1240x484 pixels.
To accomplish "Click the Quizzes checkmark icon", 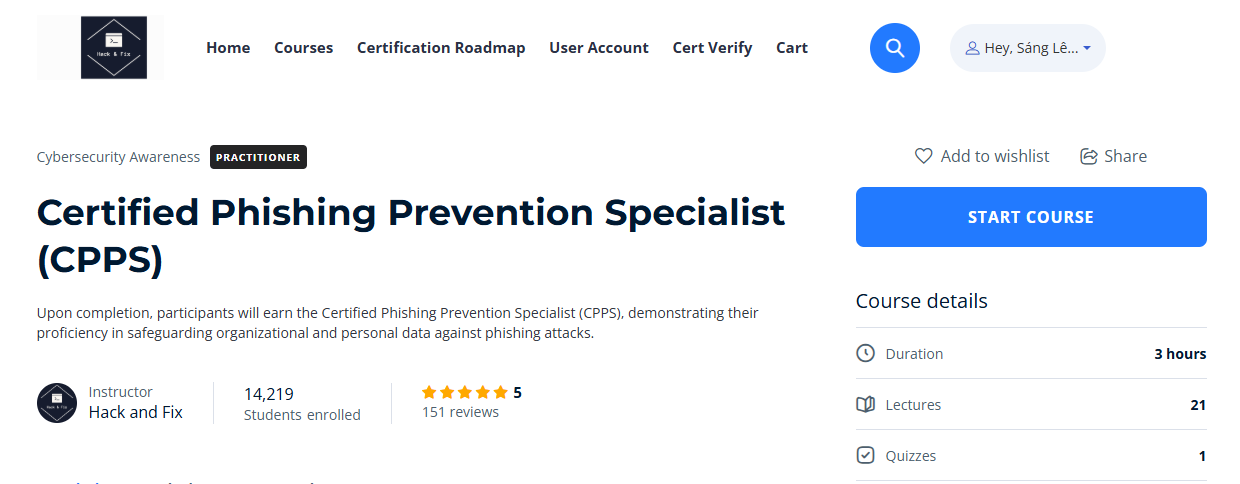I will 866,456.
